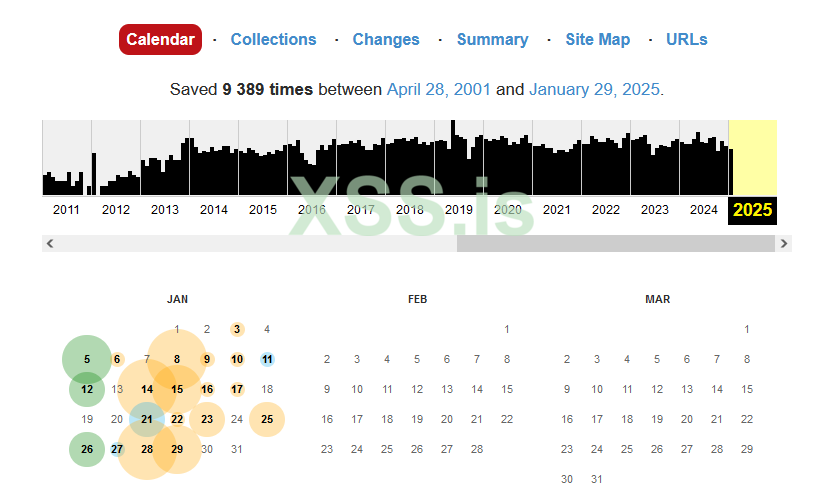Open the January 5 snapshot bubble
823x499 pixels.
coord(87,360)
